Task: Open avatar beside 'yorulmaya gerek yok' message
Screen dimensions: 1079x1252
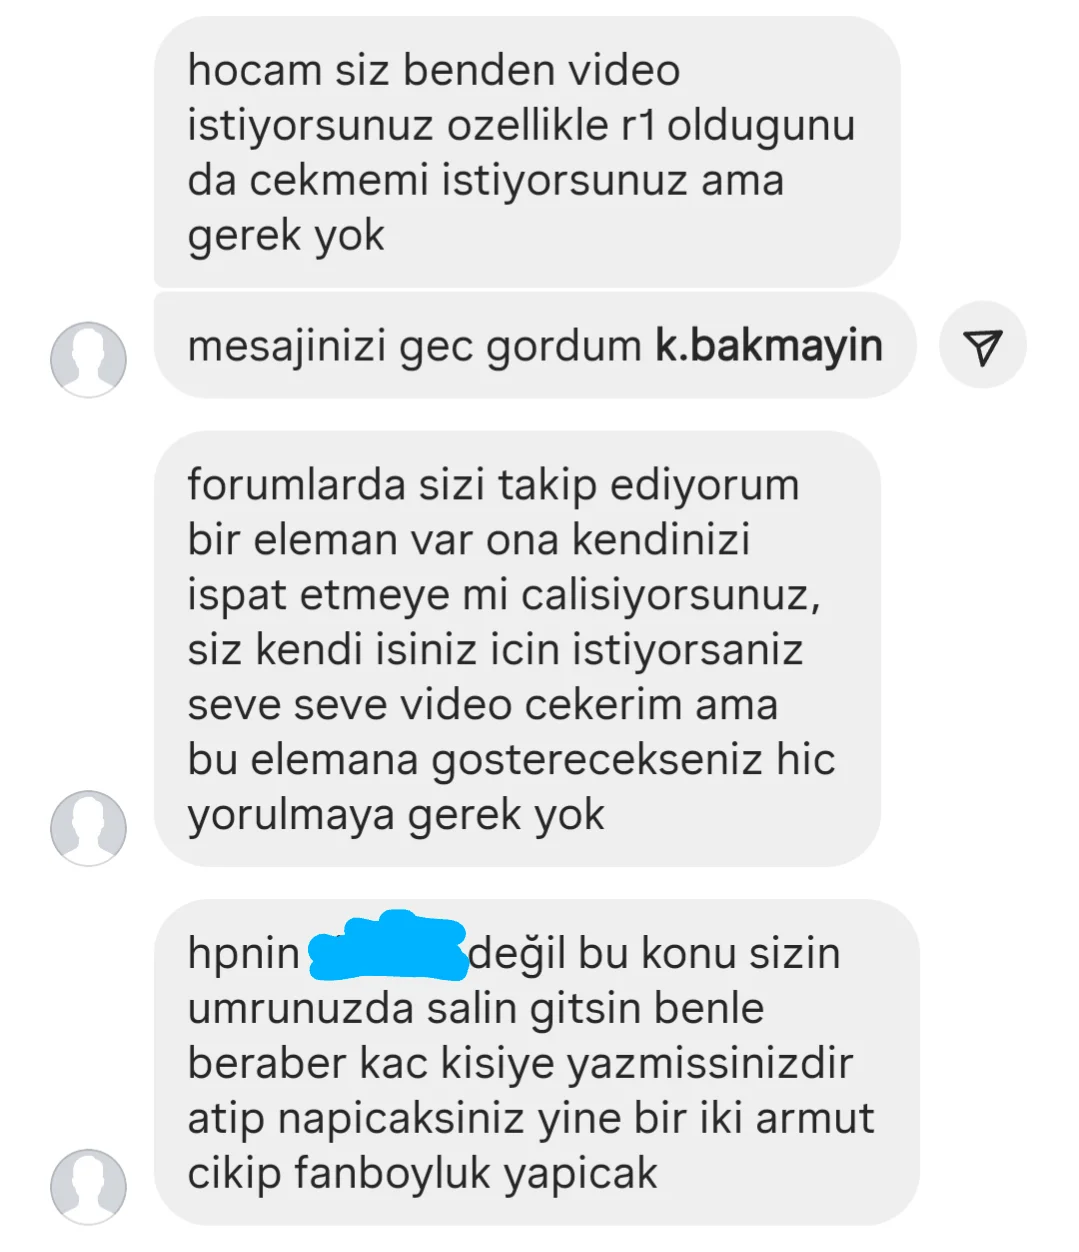Action: (x=88, y=828)
